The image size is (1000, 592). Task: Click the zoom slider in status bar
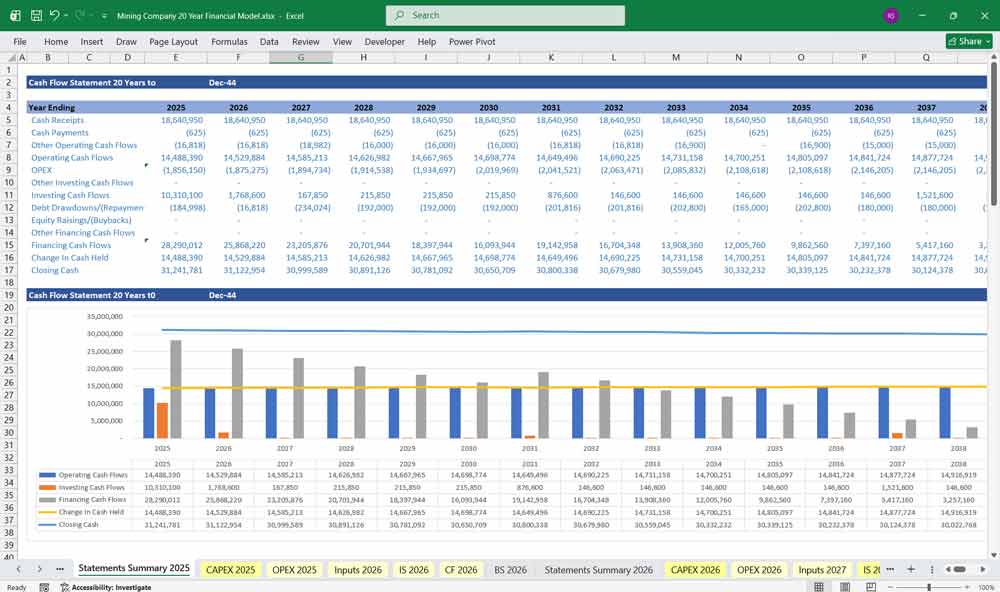click(929, 587)
